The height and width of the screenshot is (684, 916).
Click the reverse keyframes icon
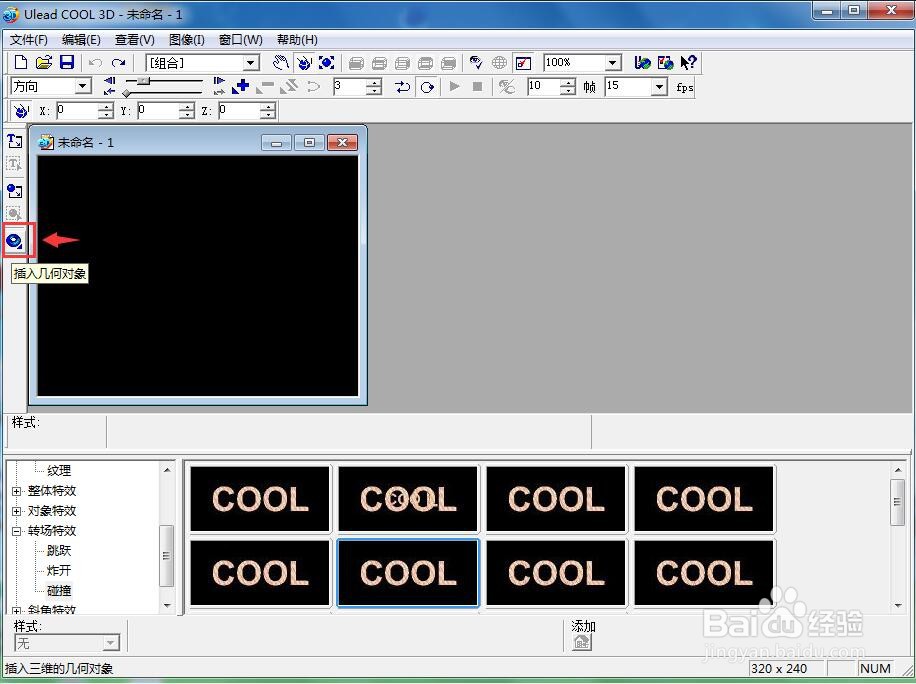289,86
